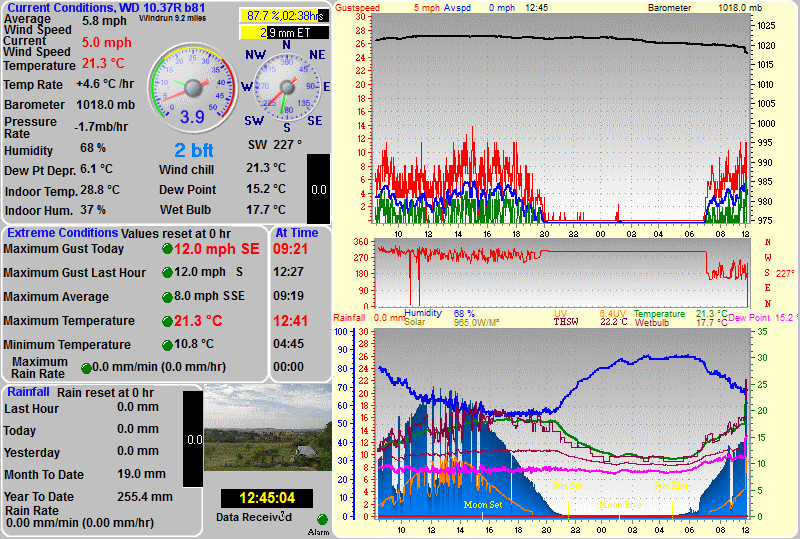Click the green Alarm indicator light
The width and height of the screenshot is (800, 539).
(x=322, y=520)
